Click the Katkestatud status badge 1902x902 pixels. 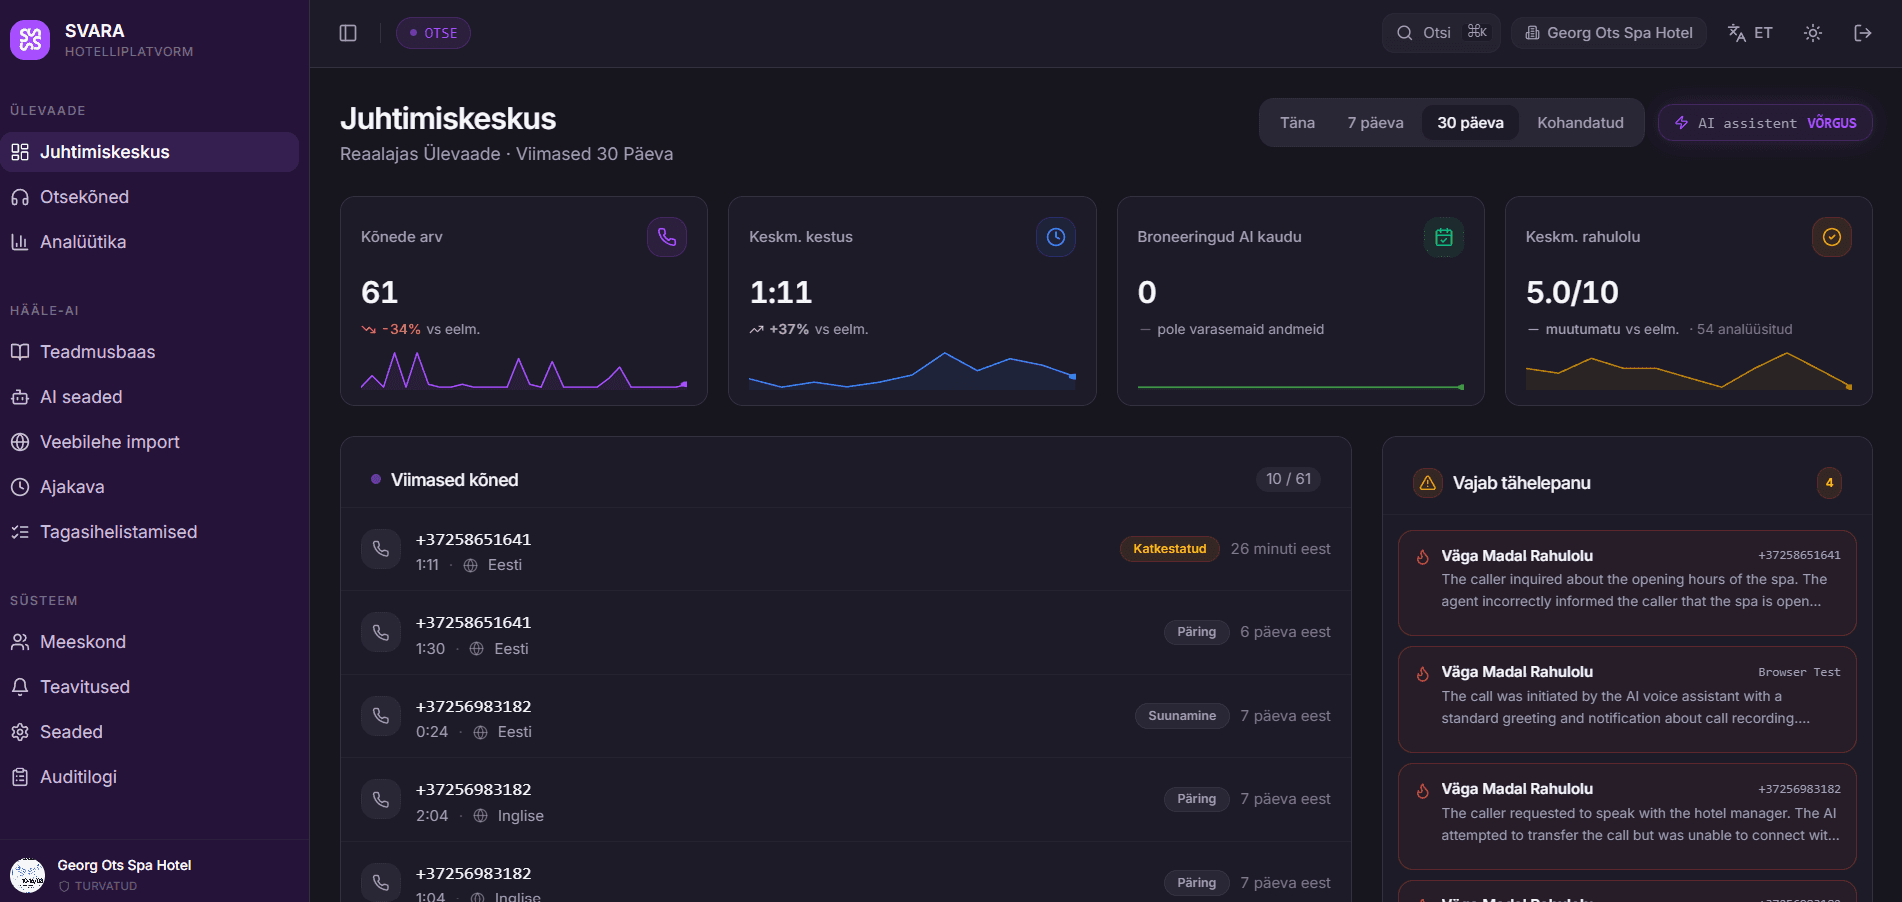[x=1169, y=549]
